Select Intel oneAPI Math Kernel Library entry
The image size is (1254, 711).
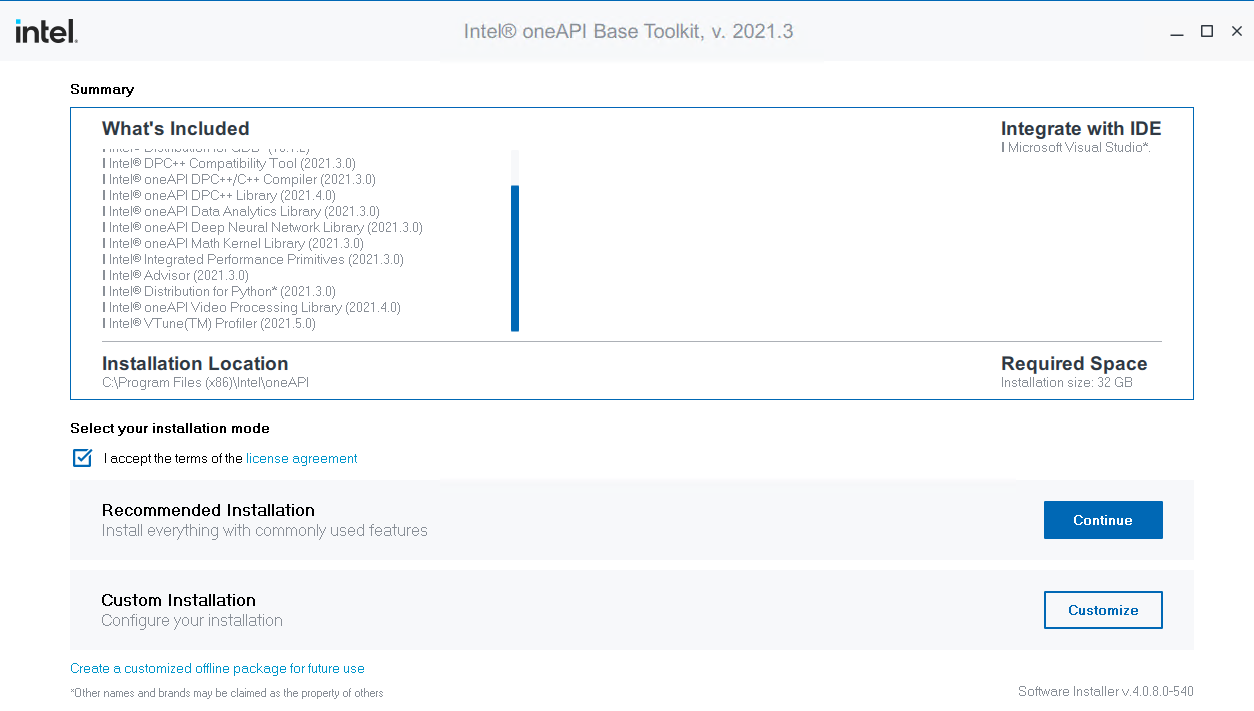[233, 243]
